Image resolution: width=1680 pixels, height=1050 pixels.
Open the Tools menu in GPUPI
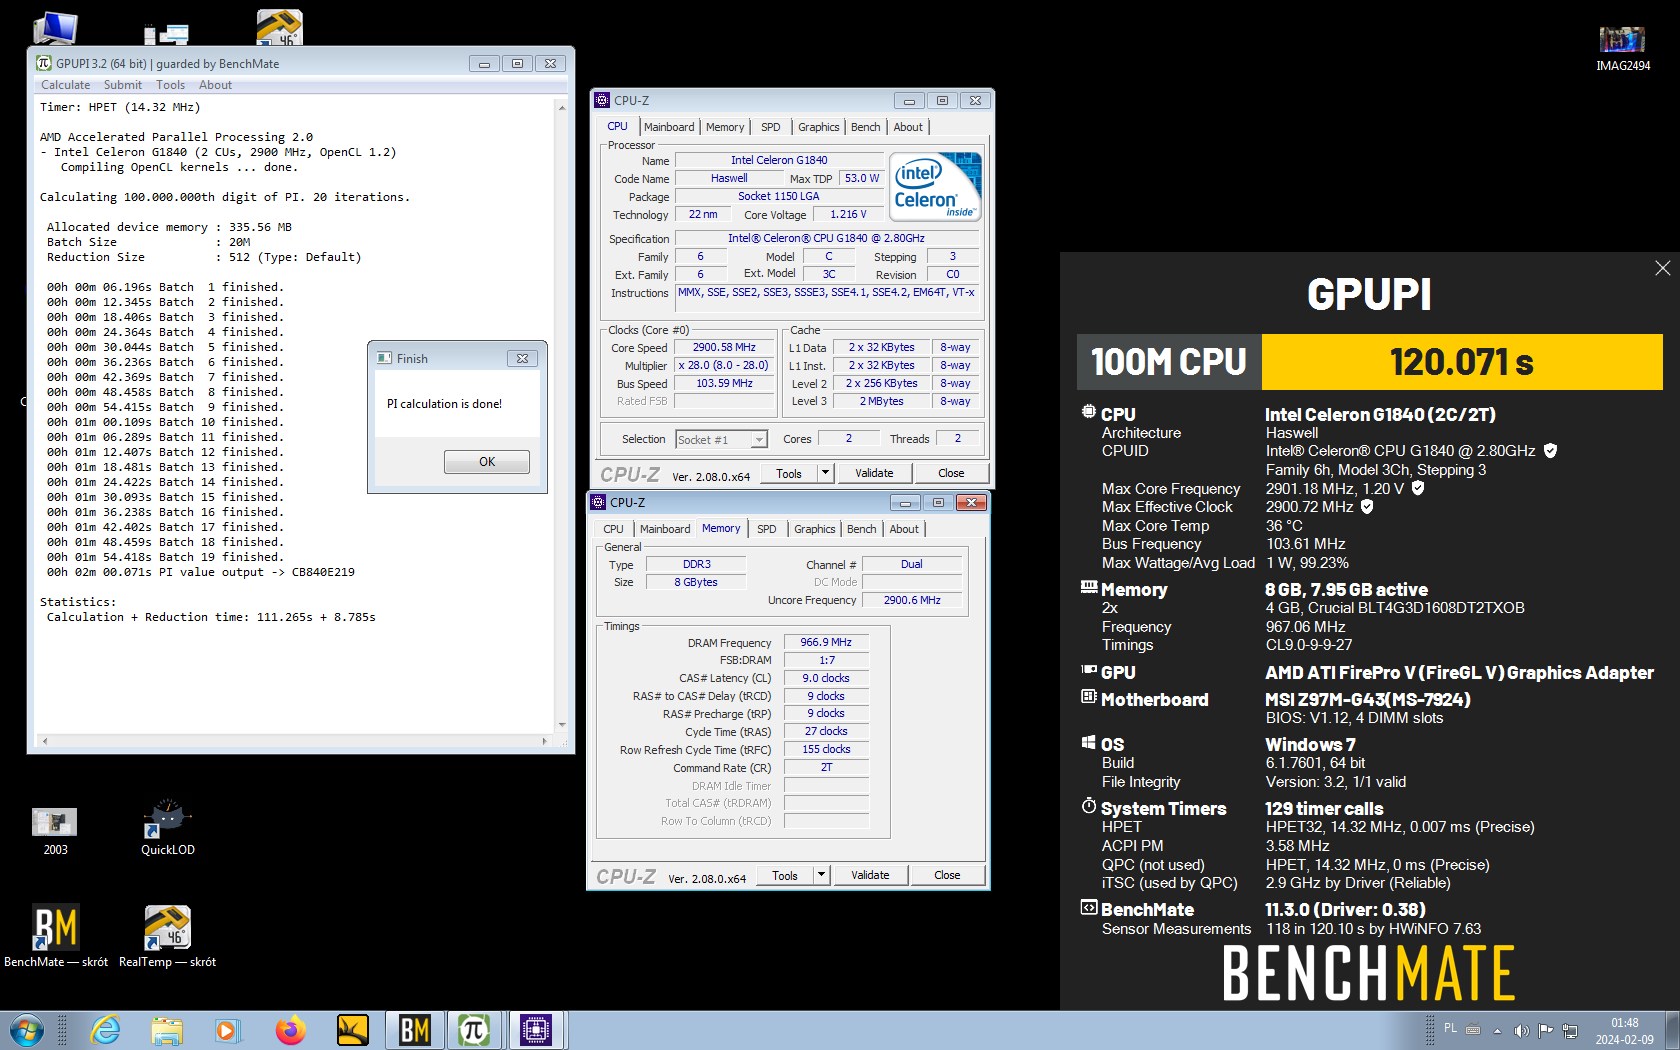[170, 85]
